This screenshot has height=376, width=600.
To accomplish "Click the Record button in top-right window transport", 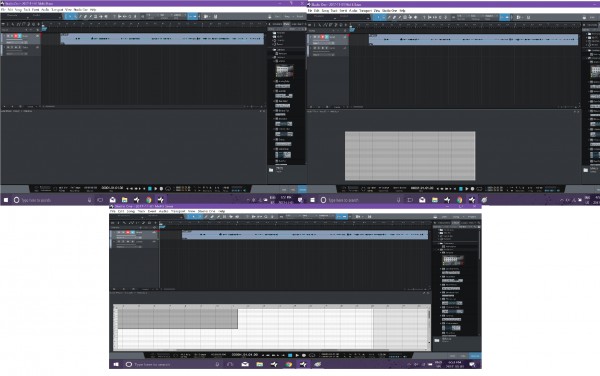I will pos(473,189).
